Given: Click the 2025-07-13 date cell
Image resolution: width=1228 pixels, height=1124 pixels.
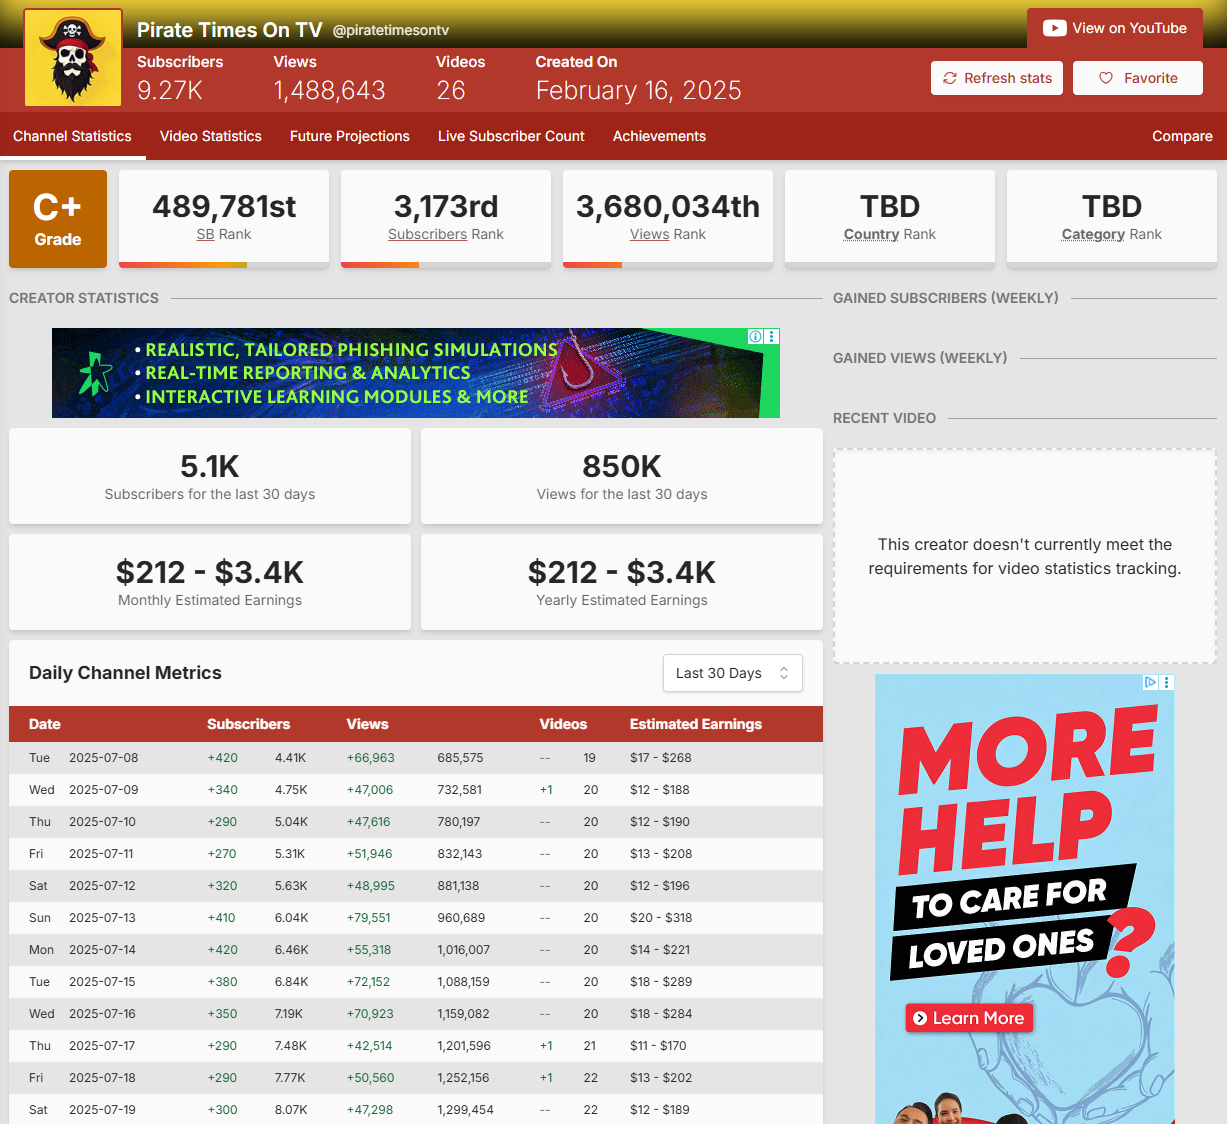Looking at the screenshot, I should 103,918.
